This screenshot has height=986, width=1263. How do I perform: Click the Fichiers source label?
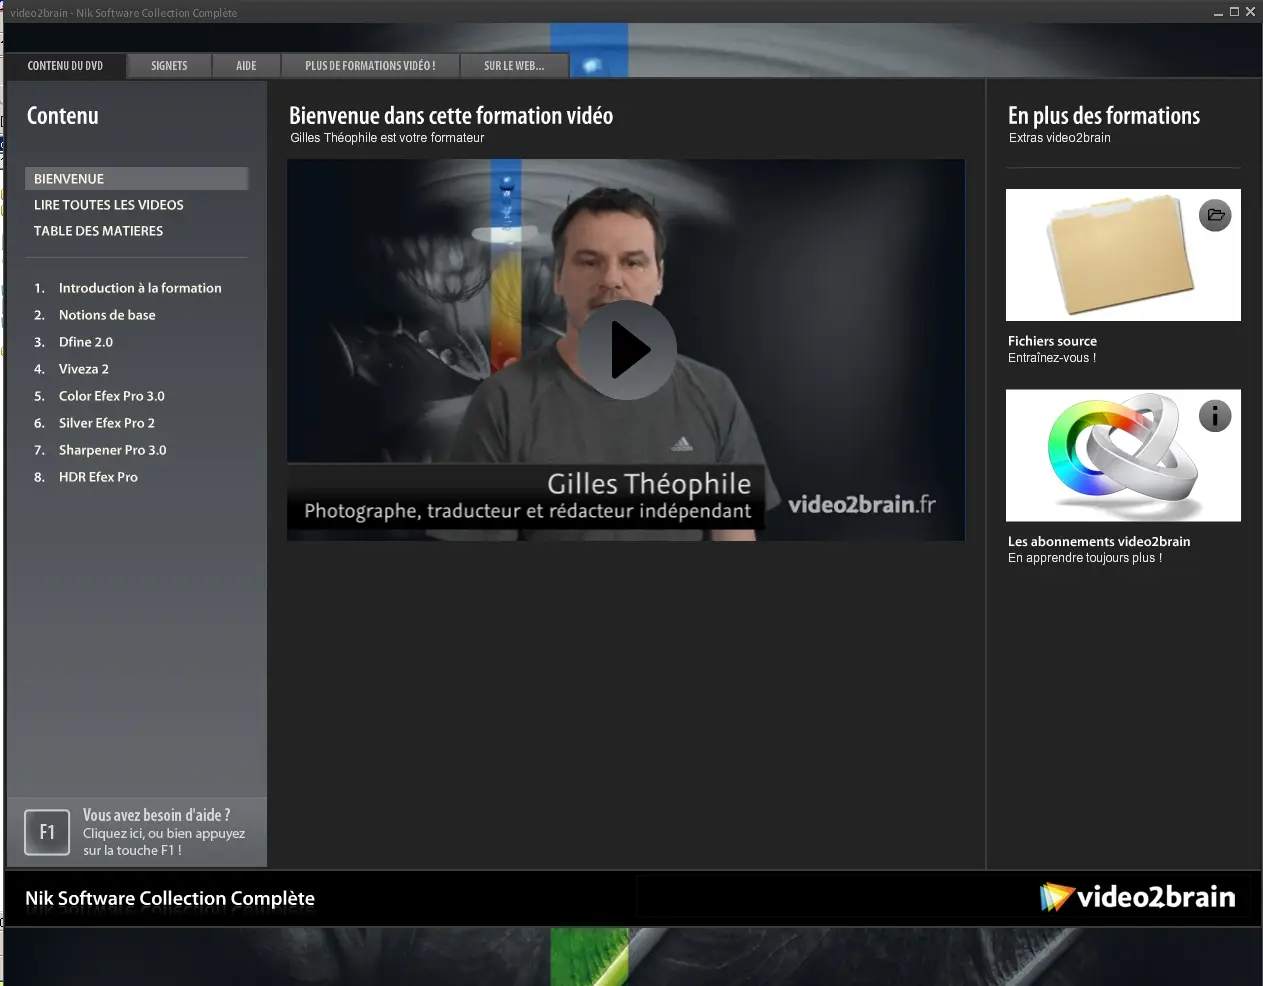[x=1052, y=341]
